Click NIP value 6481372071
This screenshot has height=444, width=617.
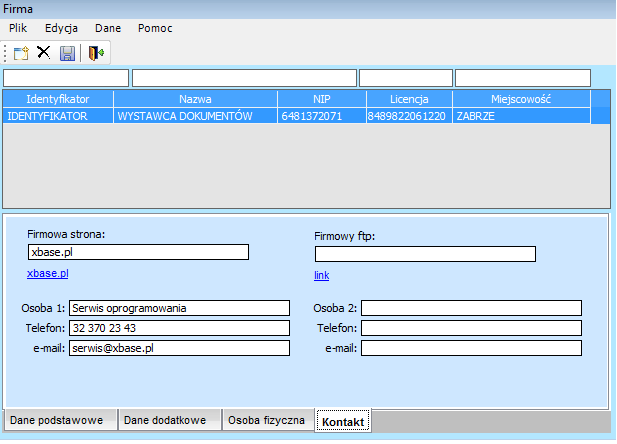(x=321, y=116)
